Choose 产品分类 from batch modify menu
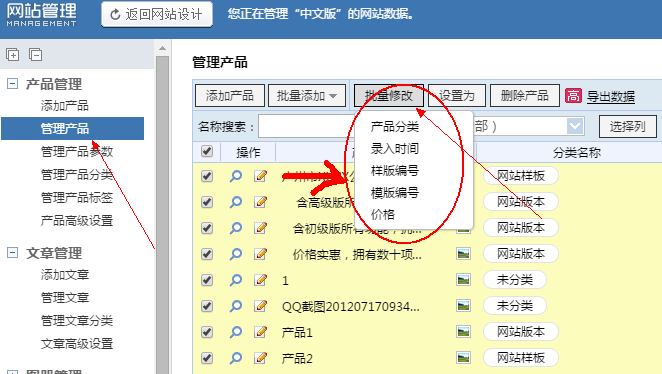The image size is (662, 374). click(x=395, y=127)
